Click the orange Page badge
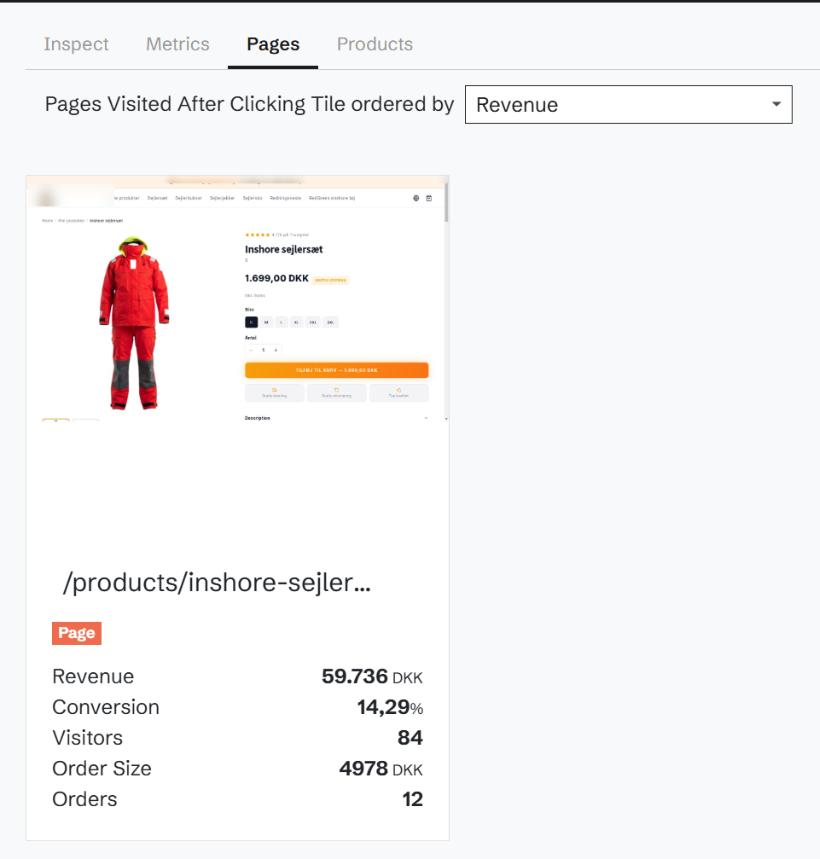 pyautogui.click(x=77, y=633)
